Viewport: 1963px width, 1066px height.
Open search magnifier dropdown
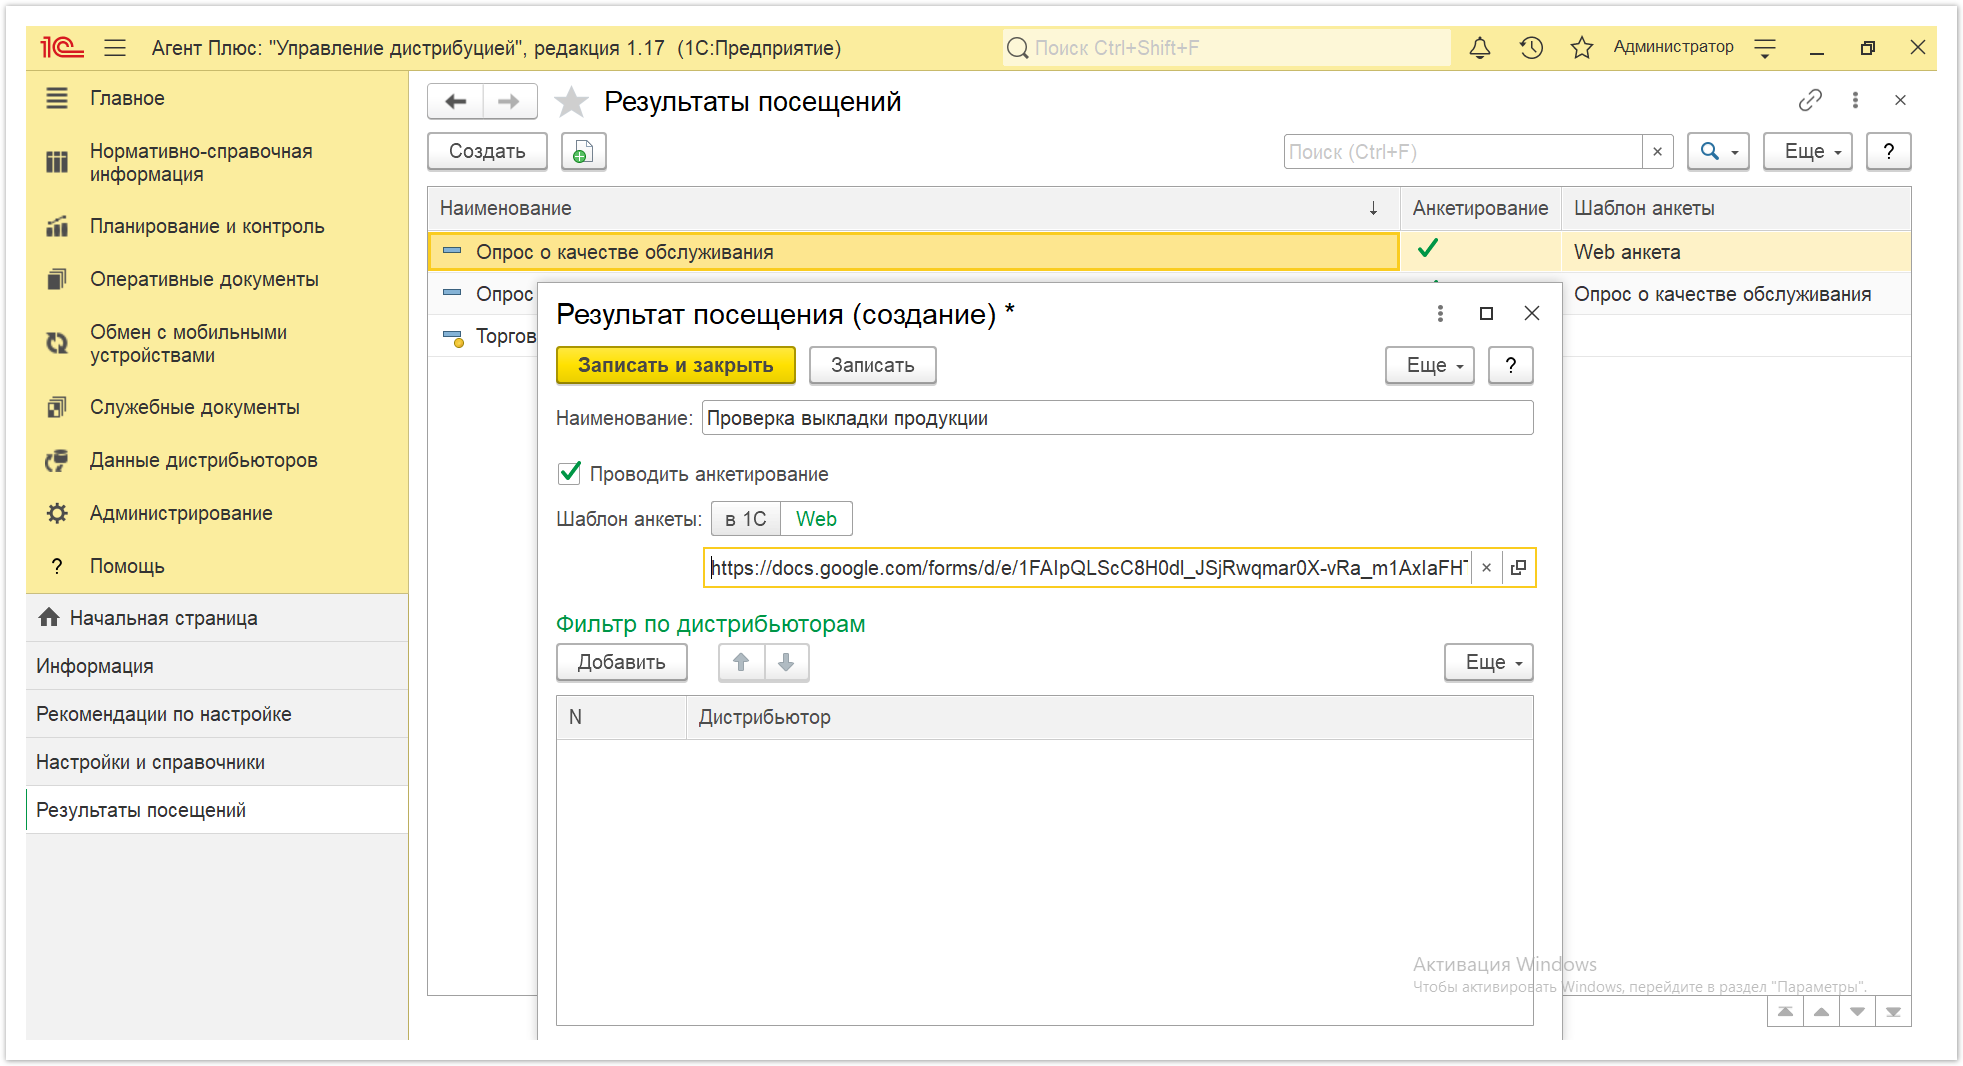coord(1718,151)
